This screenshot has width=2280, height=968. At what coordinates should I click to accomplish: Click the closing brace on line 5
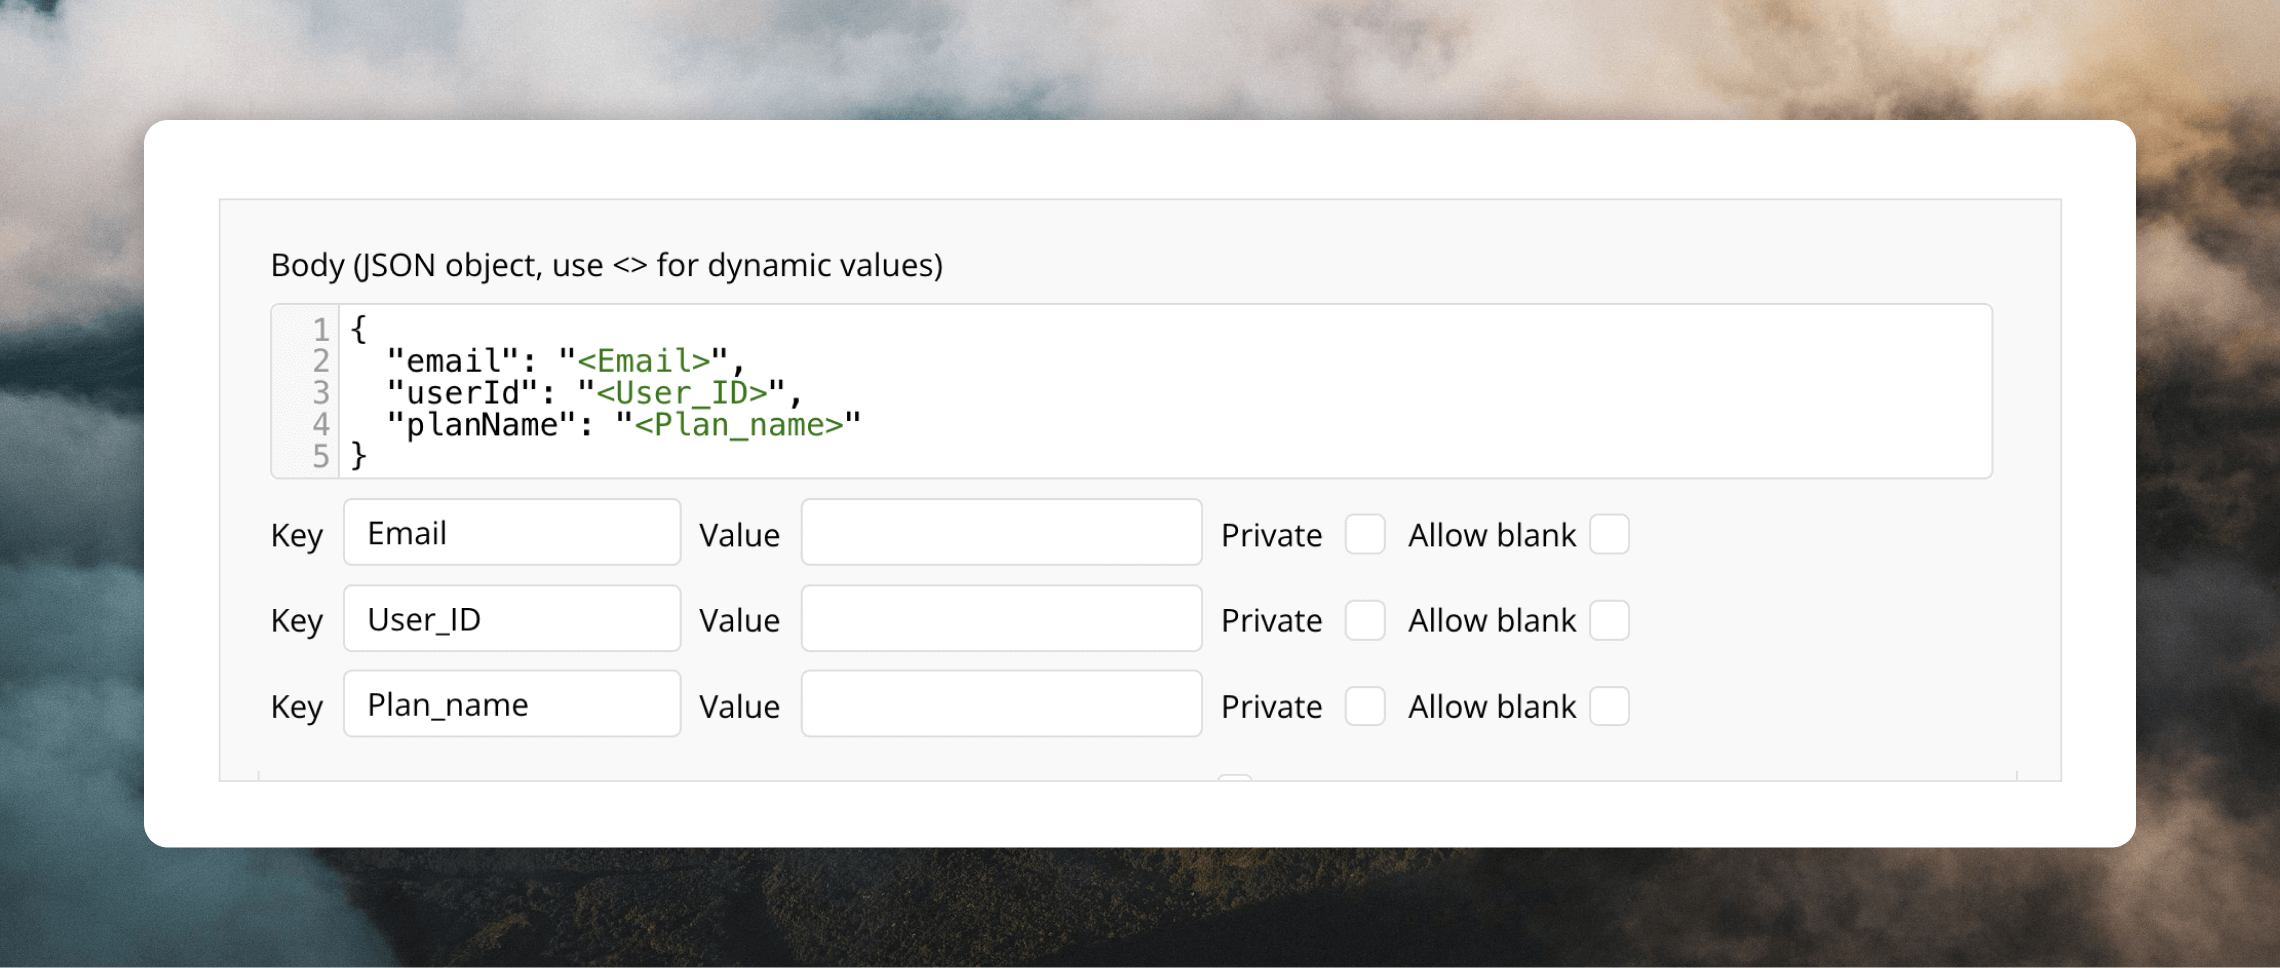[358, 456]
